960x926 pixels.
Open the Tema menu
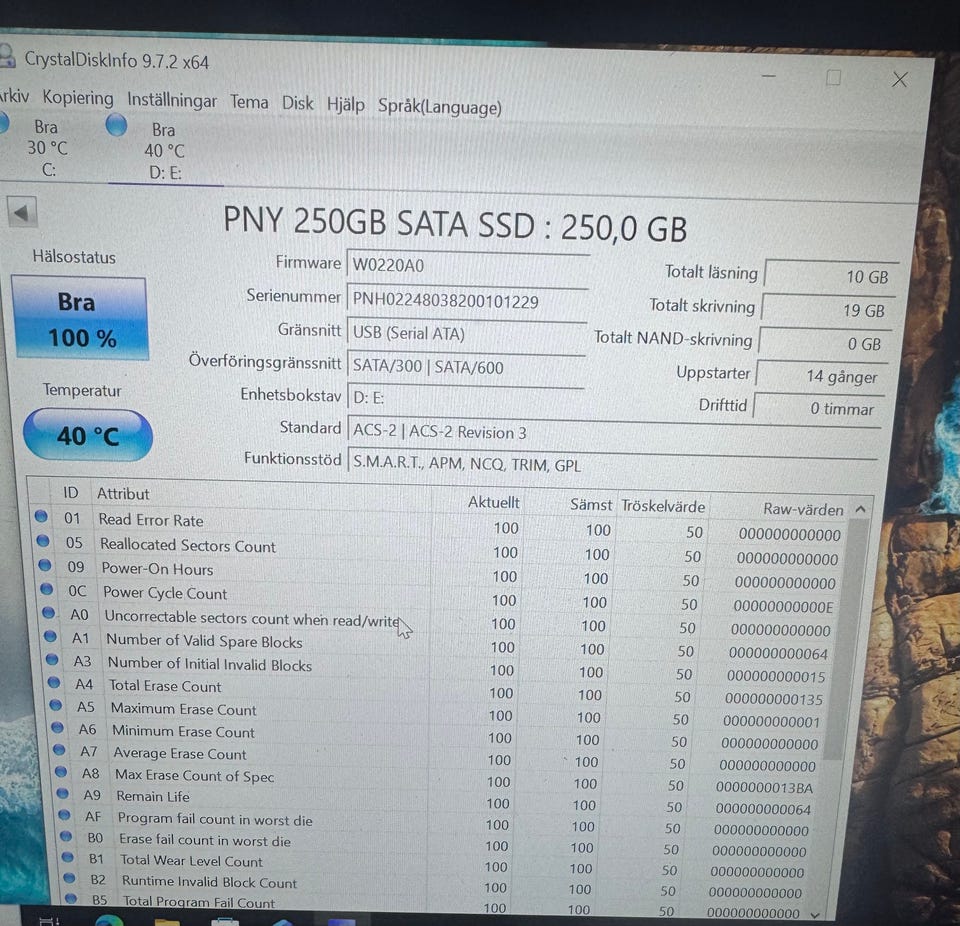click(249, 102)
